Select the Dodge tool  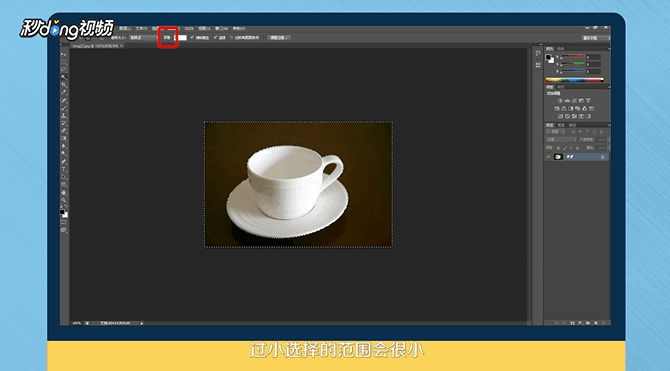coord(64,153)
